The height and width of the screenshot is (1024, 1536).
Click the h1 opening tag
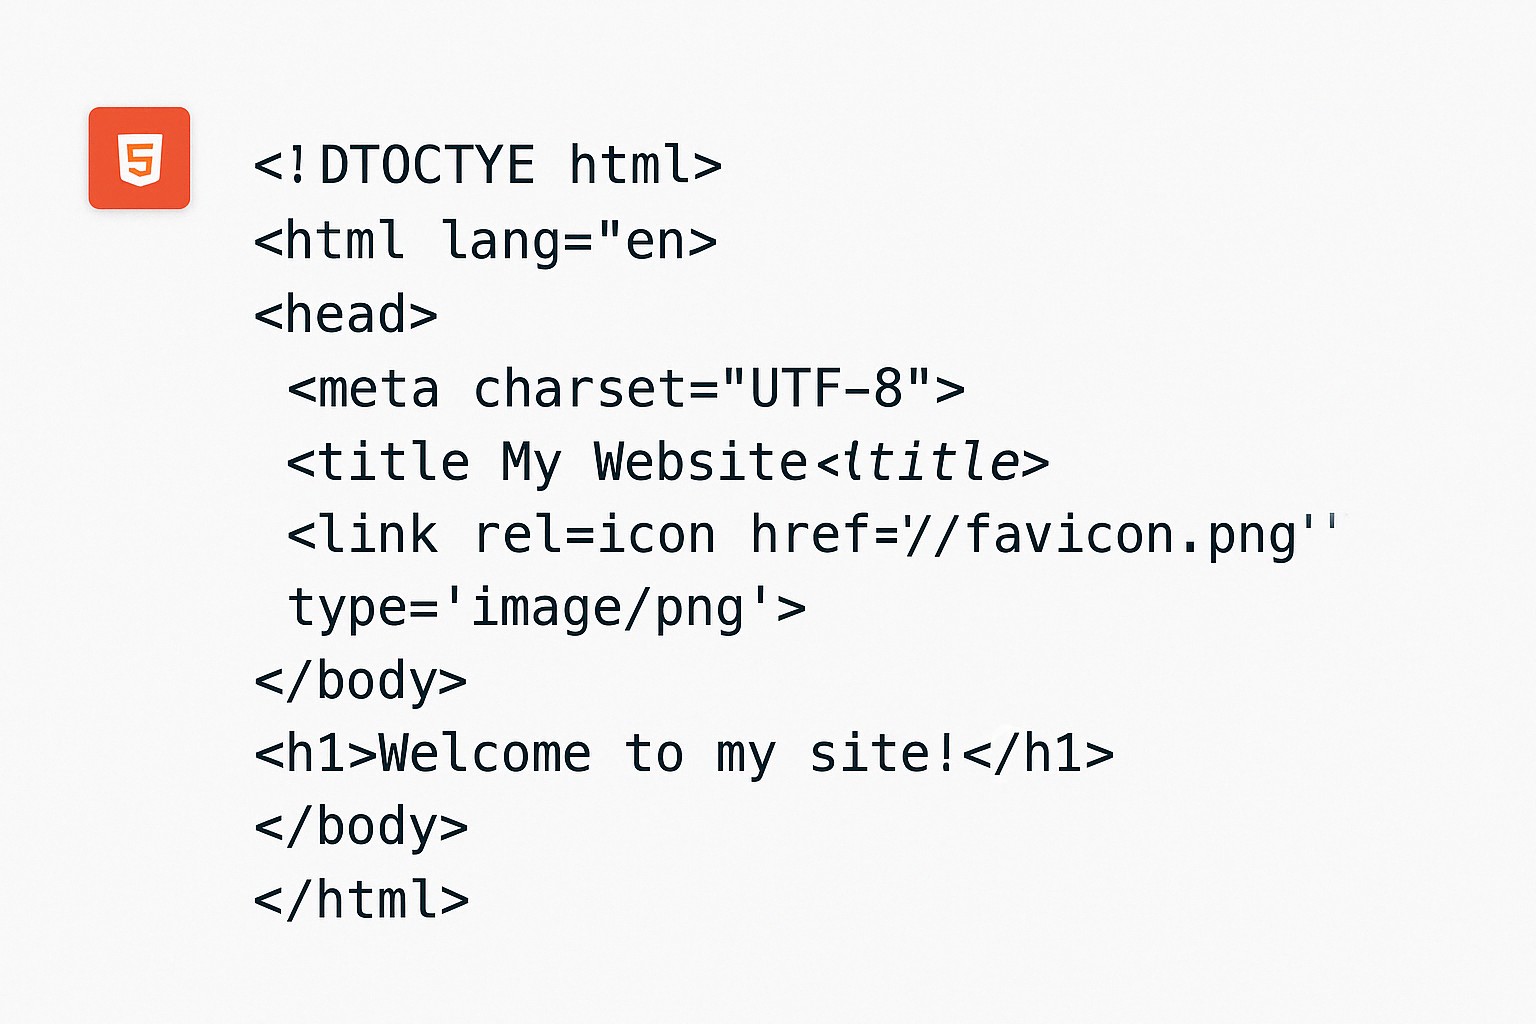pyautogui.click(x=316, y=754)
